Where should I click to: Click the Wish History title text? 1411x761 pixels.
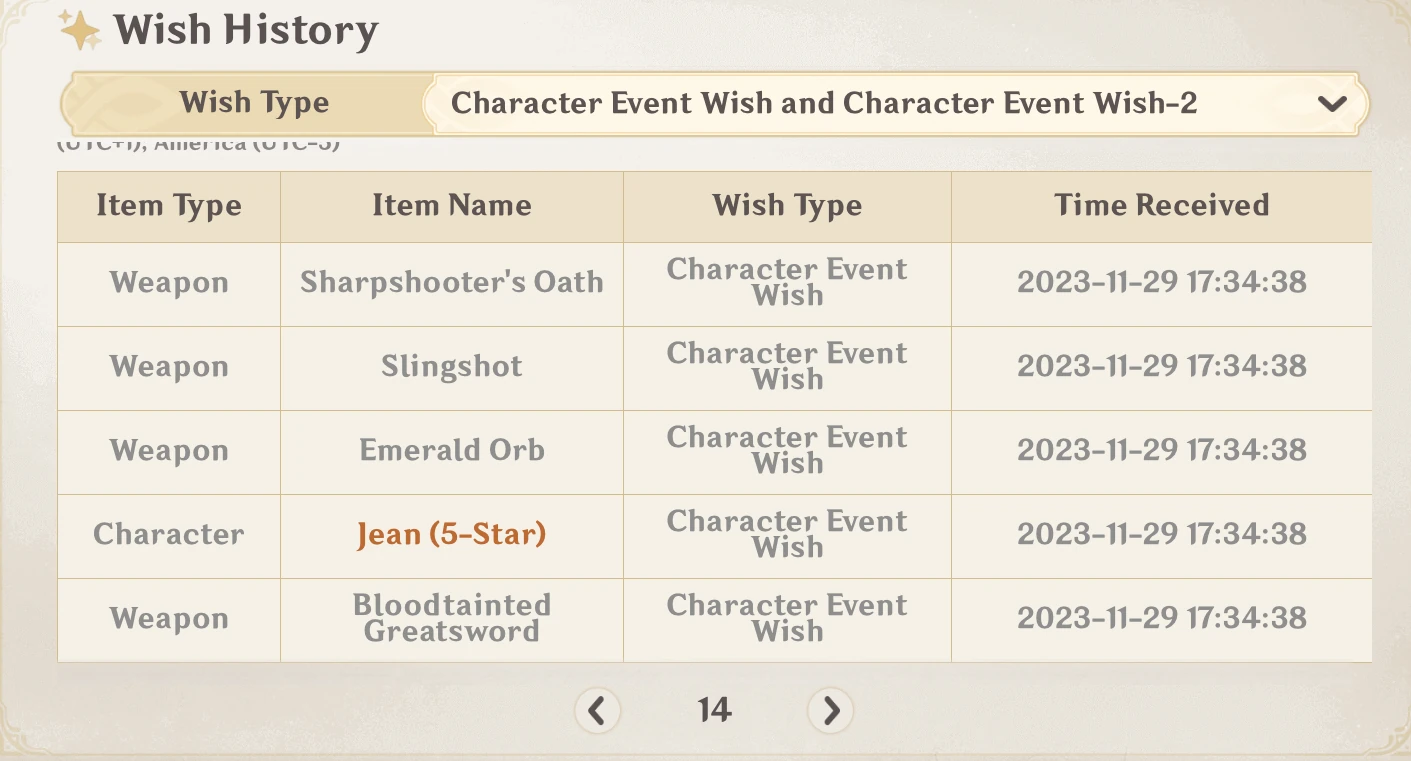tap(246, 30)
